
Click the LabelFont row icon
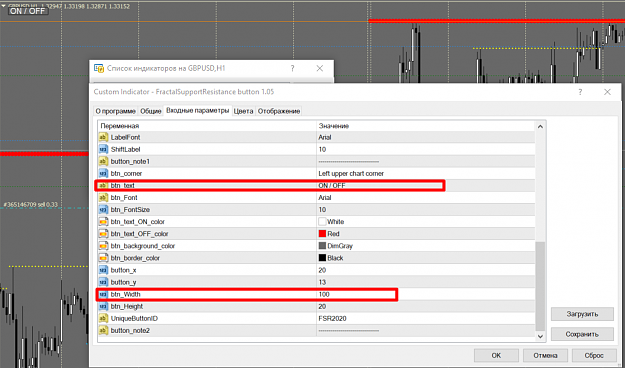[x=103, y=137]
